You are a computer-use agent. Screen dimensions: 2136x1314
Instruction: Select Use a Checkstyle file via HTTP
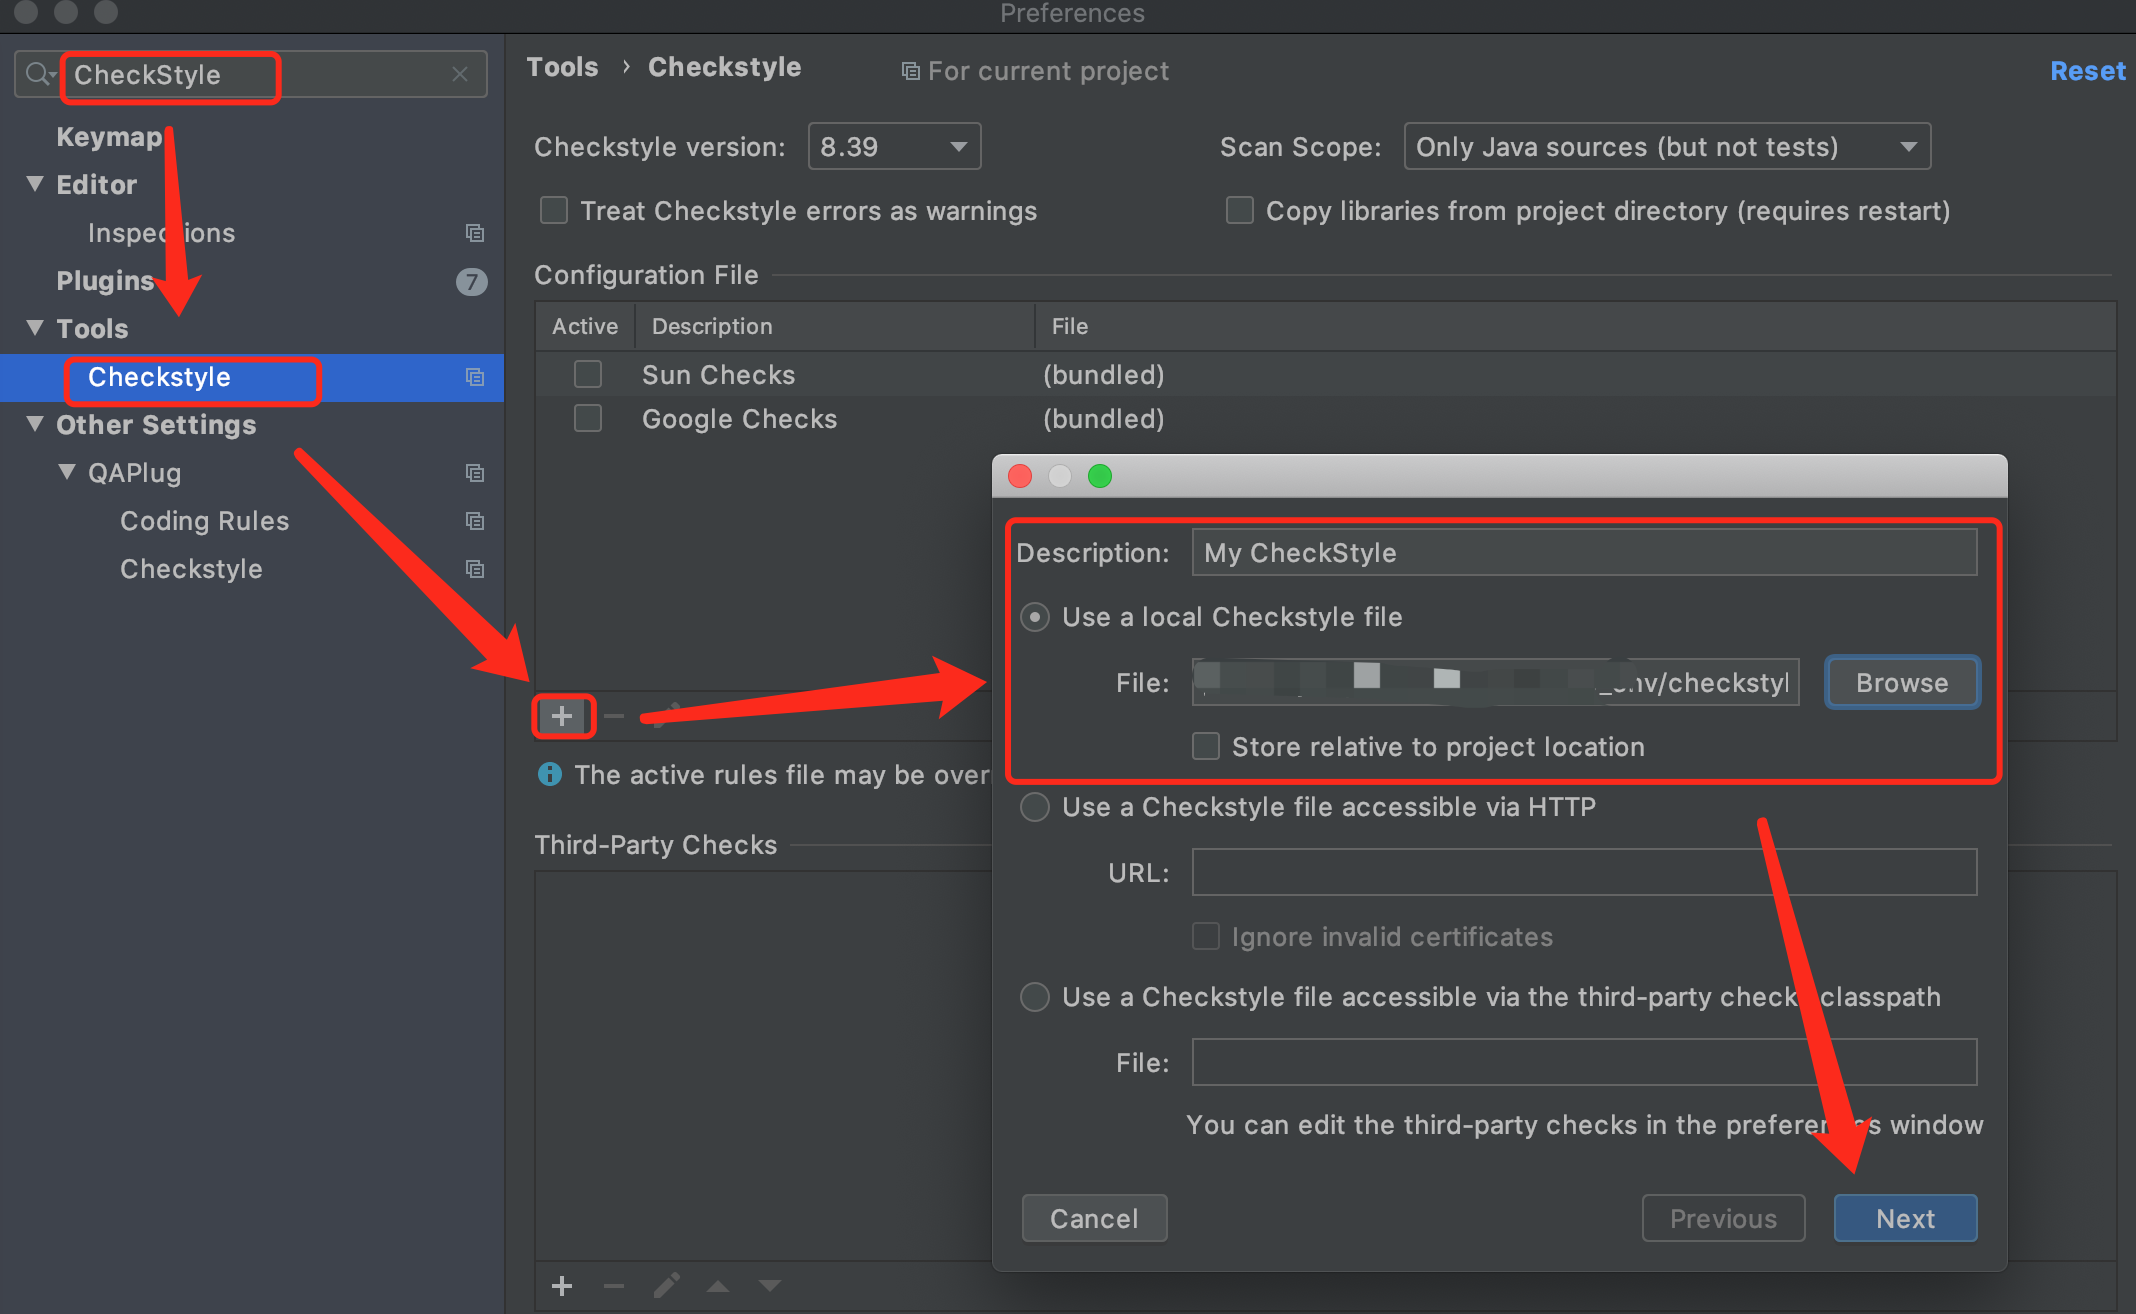[x=1035, y=807]
